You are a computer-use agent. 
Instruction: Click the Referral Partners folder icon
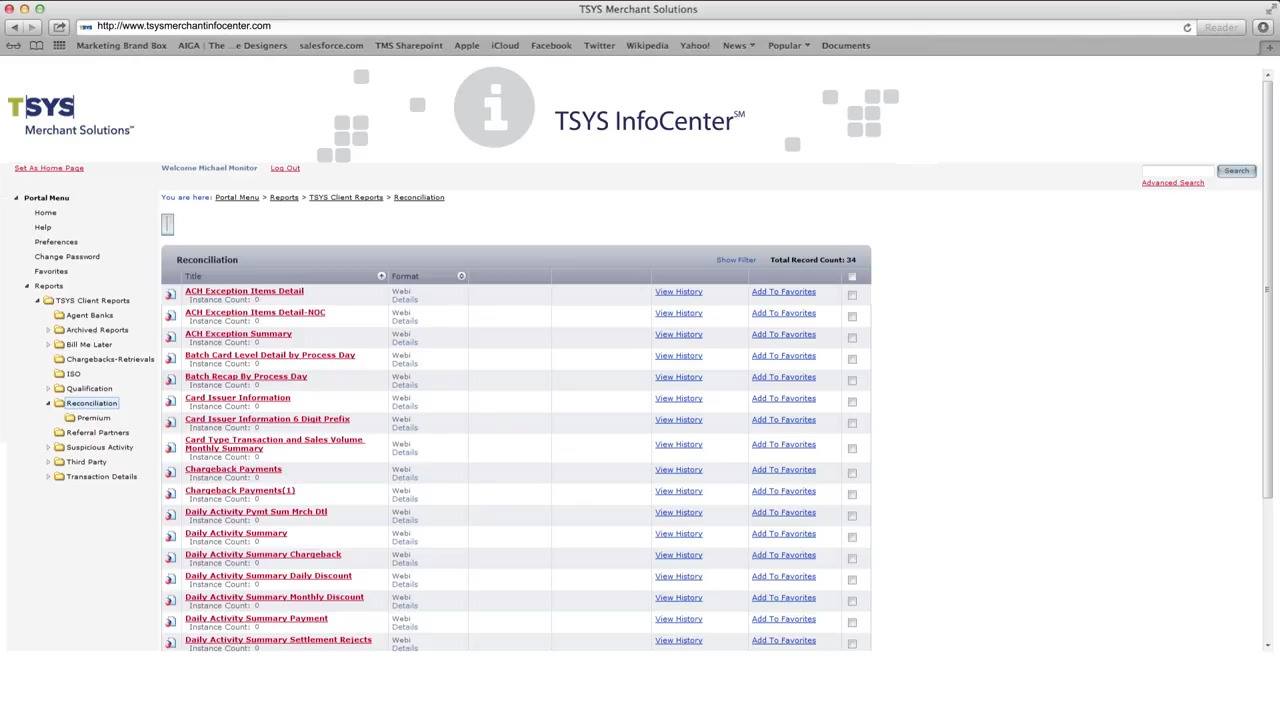[x=59, y=432]
